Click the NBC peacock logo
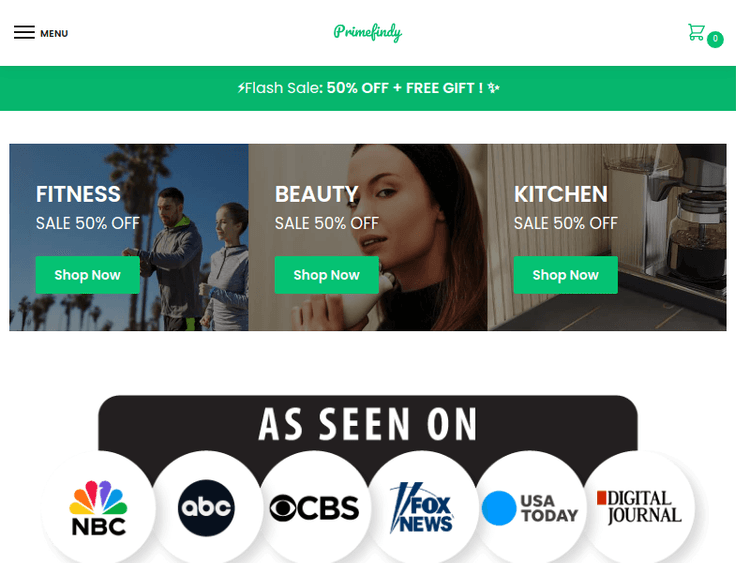Viewport: 750px width, 563px height. (98, 508)
